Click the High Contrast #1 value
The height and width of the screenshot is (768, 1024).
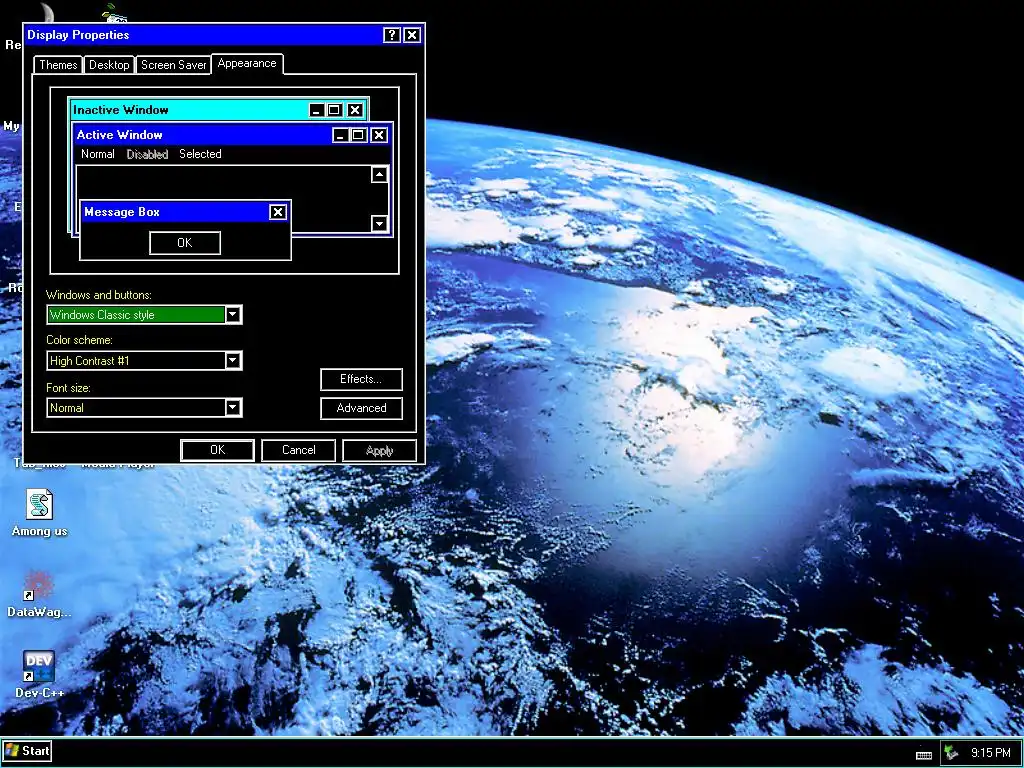89,360
